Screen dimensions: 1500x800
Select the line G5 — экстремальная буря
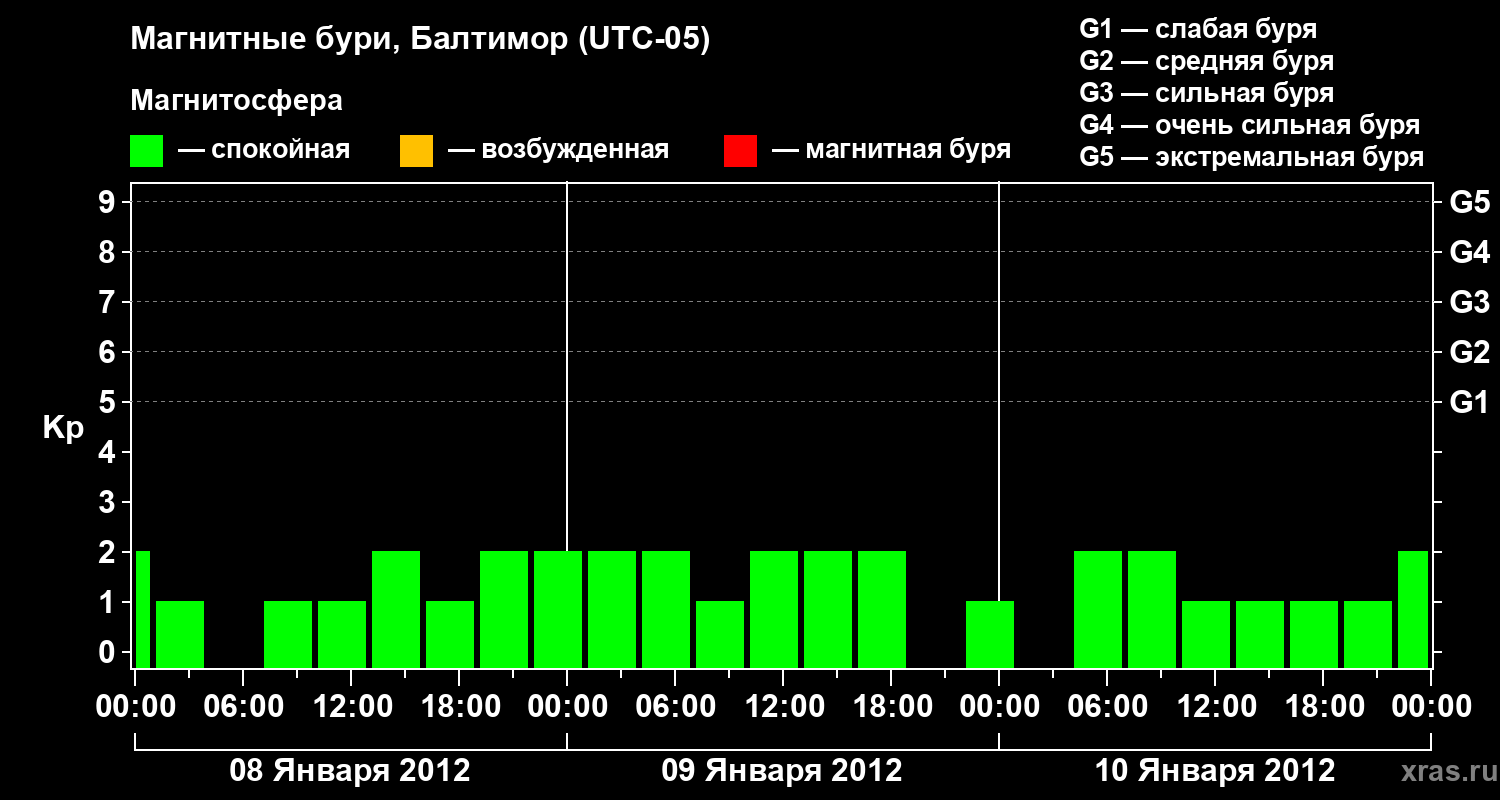point(1252,157)
